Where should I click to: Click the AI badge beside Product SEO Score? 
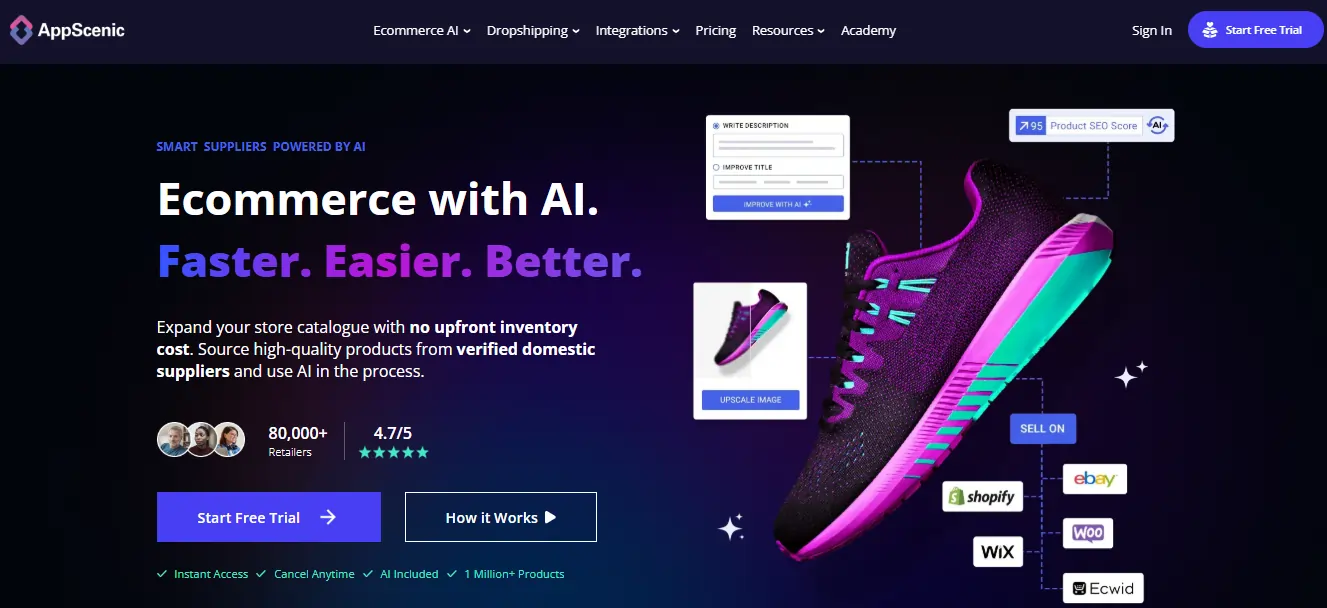(1157, 125)
